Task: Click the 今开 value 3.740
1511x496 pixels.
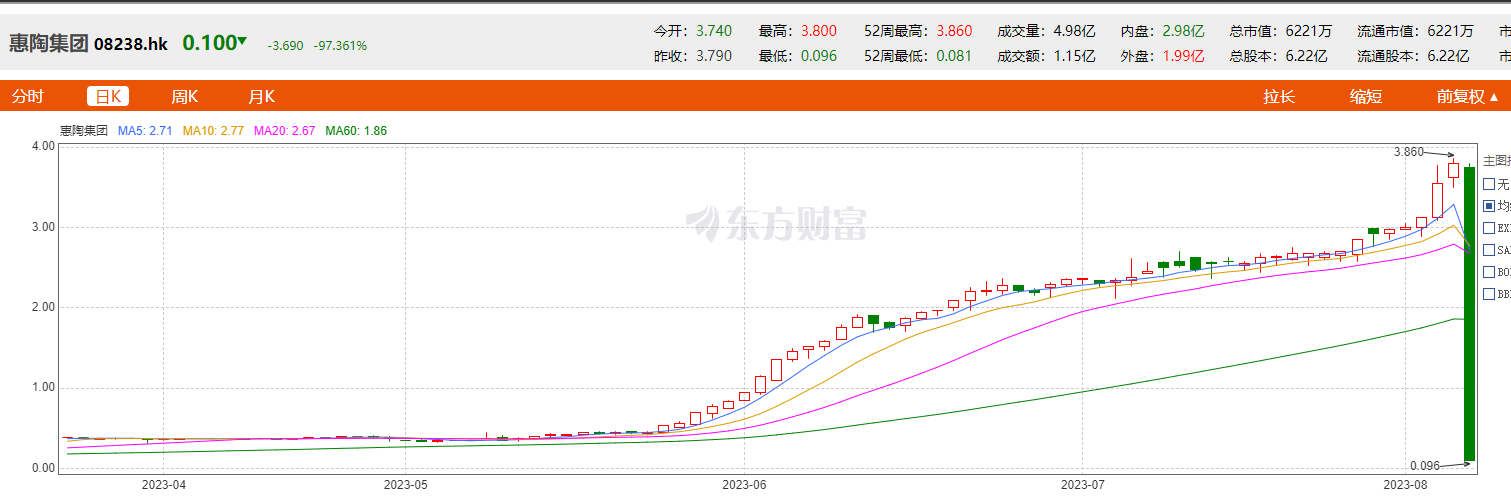Action: (713, 31)
